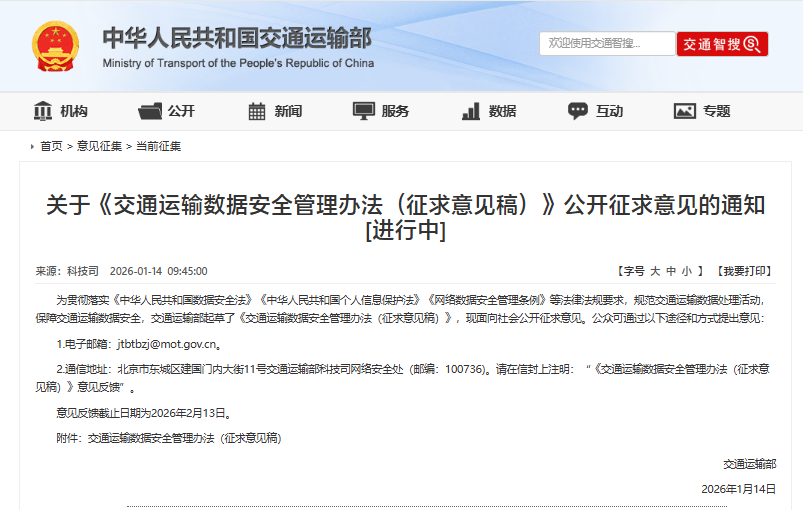Click the 互动 speech bubble icon
The width and height of the screenshot is (803, 510).
click(578, 111)
